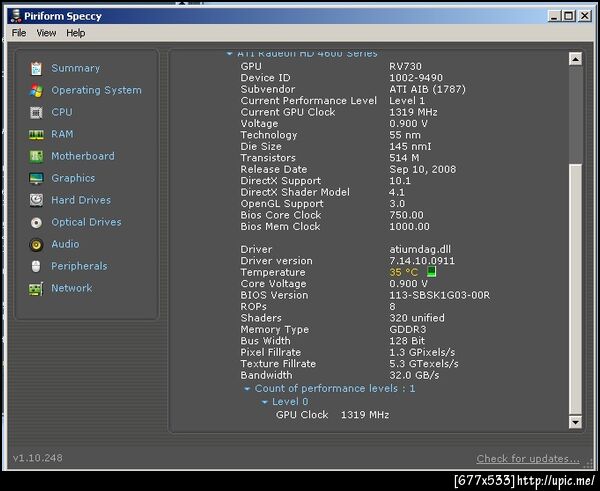Click the OpenGL Support row label
The width and height of the screenshot is (600, 491).
282,204
